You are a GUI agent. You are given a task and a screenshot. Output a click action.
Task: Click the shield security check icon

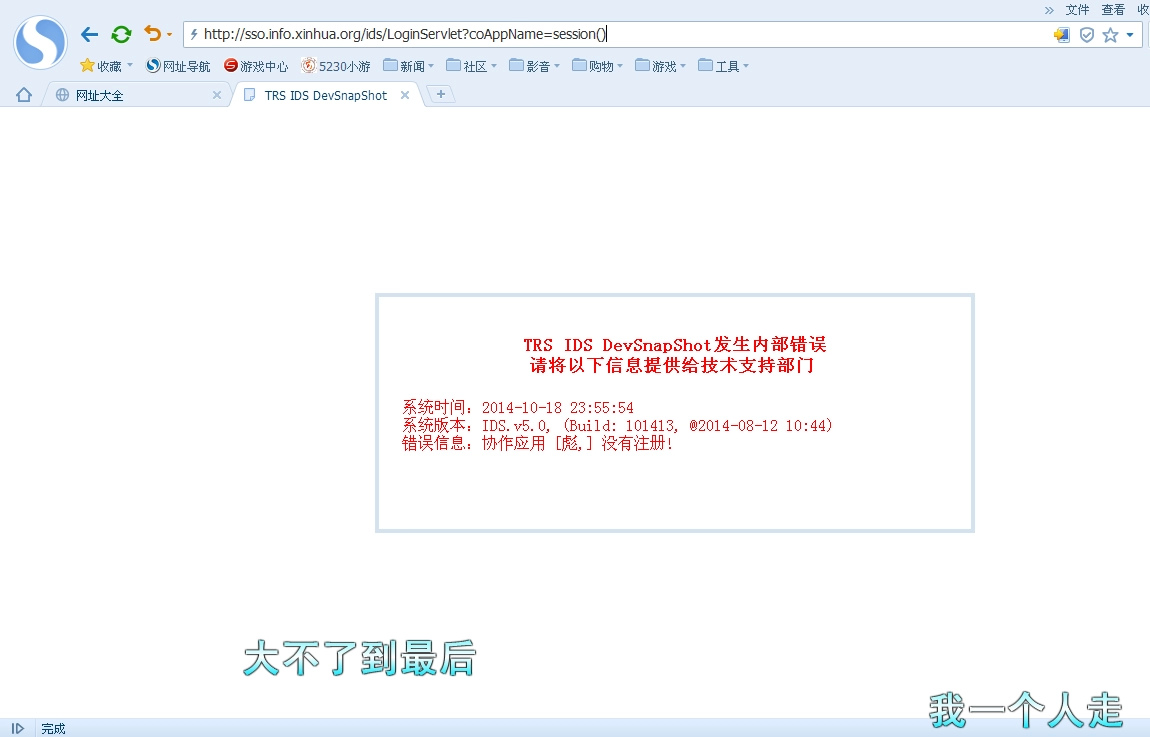[1087, 34]
